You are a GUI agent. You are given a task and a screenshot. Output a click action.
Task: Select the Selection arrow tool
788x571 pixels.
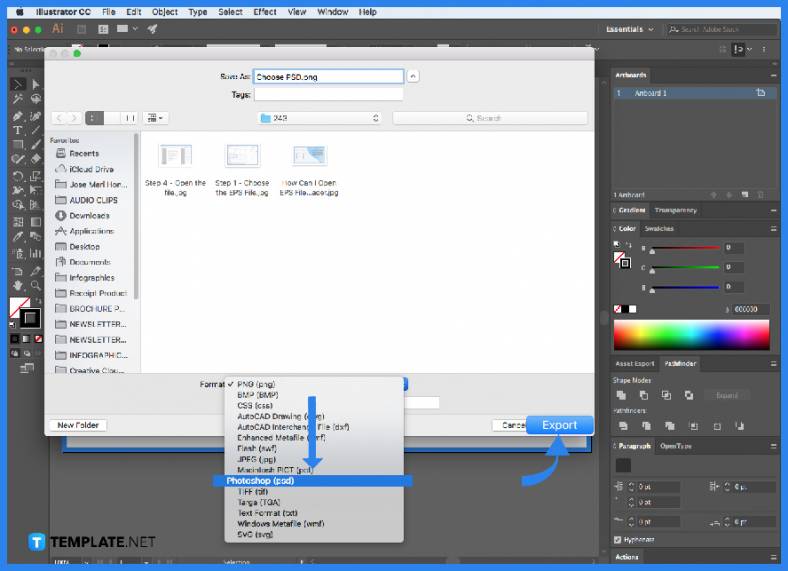18,85
